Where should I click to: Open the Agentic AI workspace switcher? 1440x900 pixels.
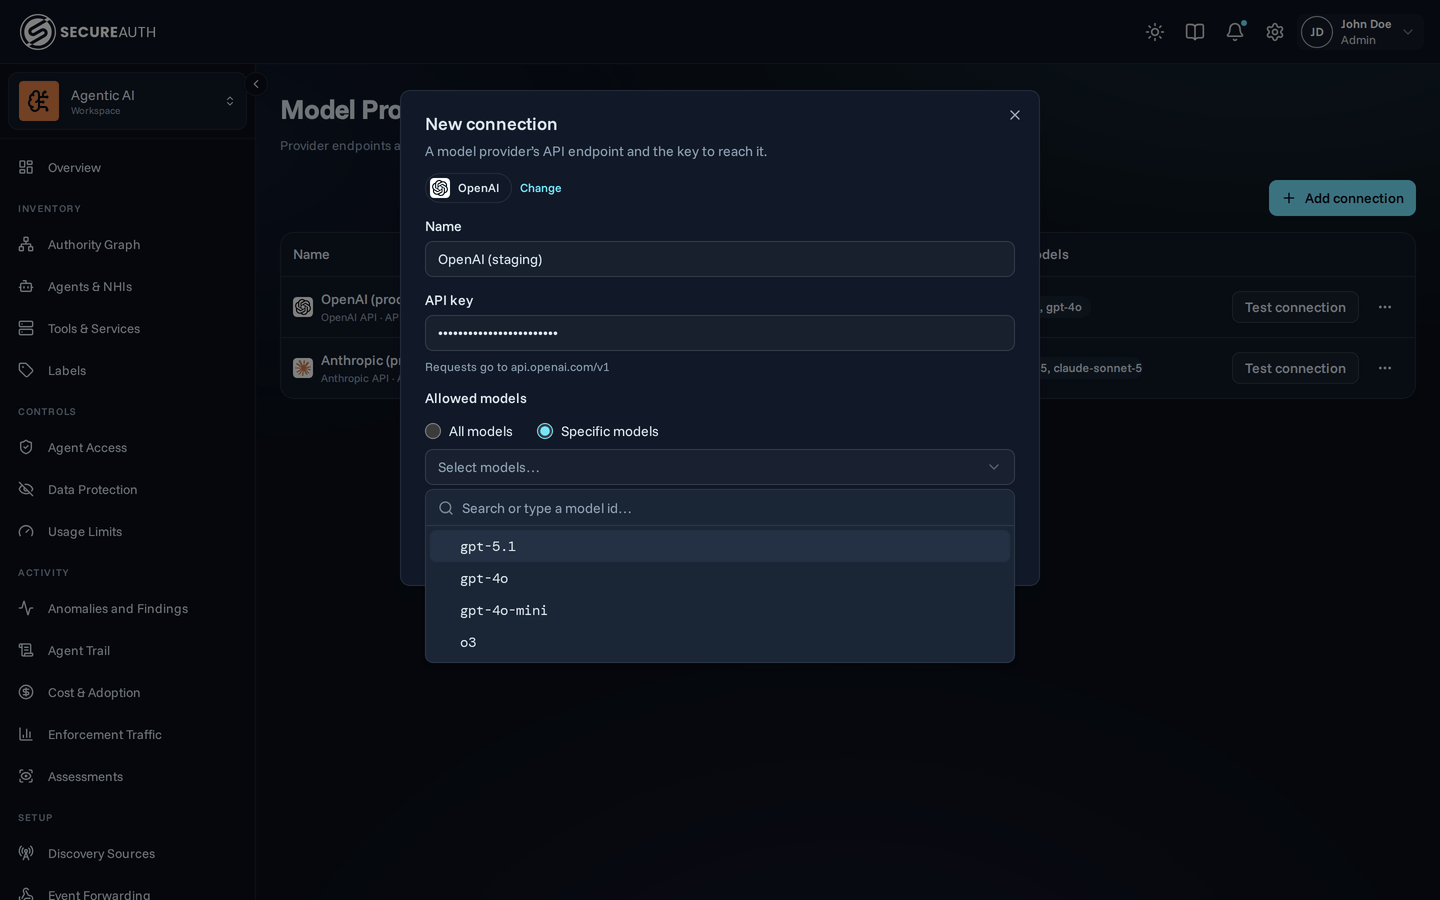[127, 101]
